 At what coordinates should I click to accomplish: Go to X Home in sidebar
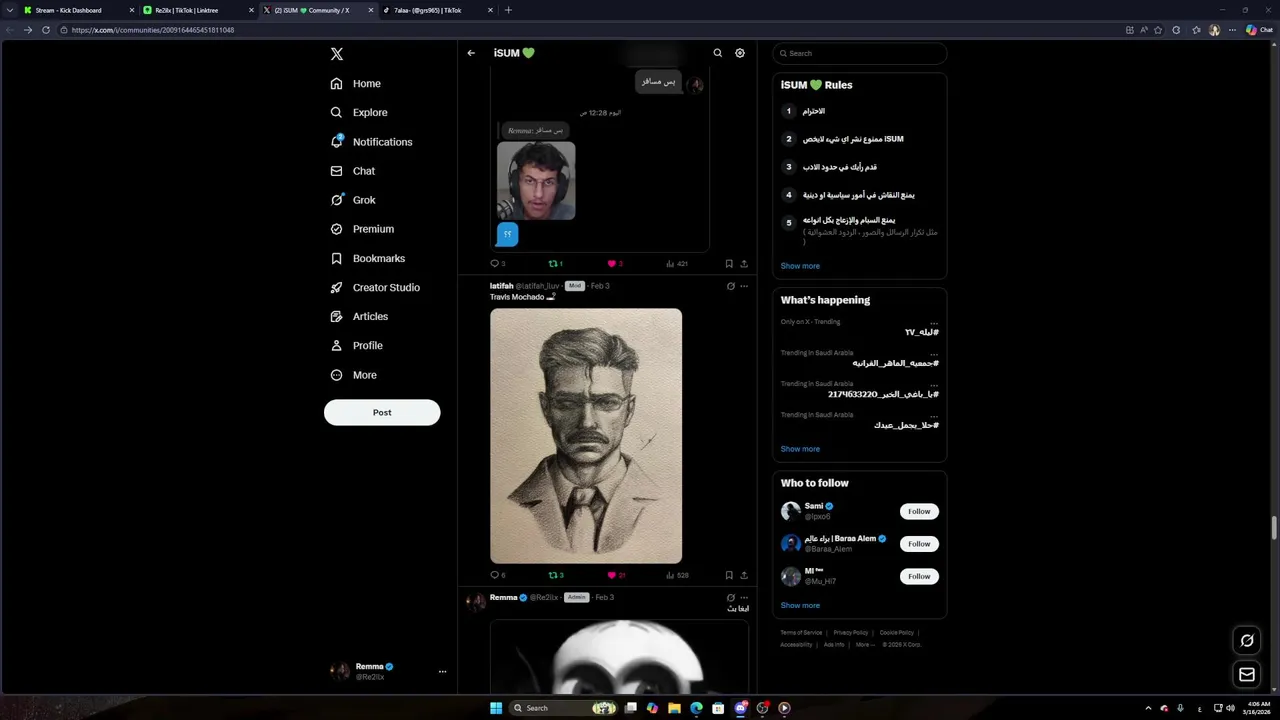(356, 84)
